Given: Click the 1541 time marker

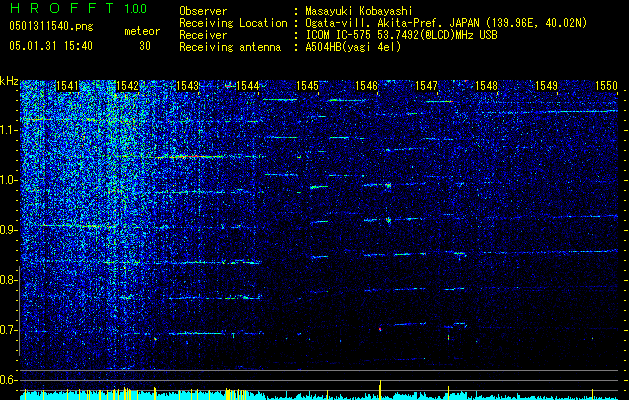Looking at the screenshot, I should coord(67,86).
